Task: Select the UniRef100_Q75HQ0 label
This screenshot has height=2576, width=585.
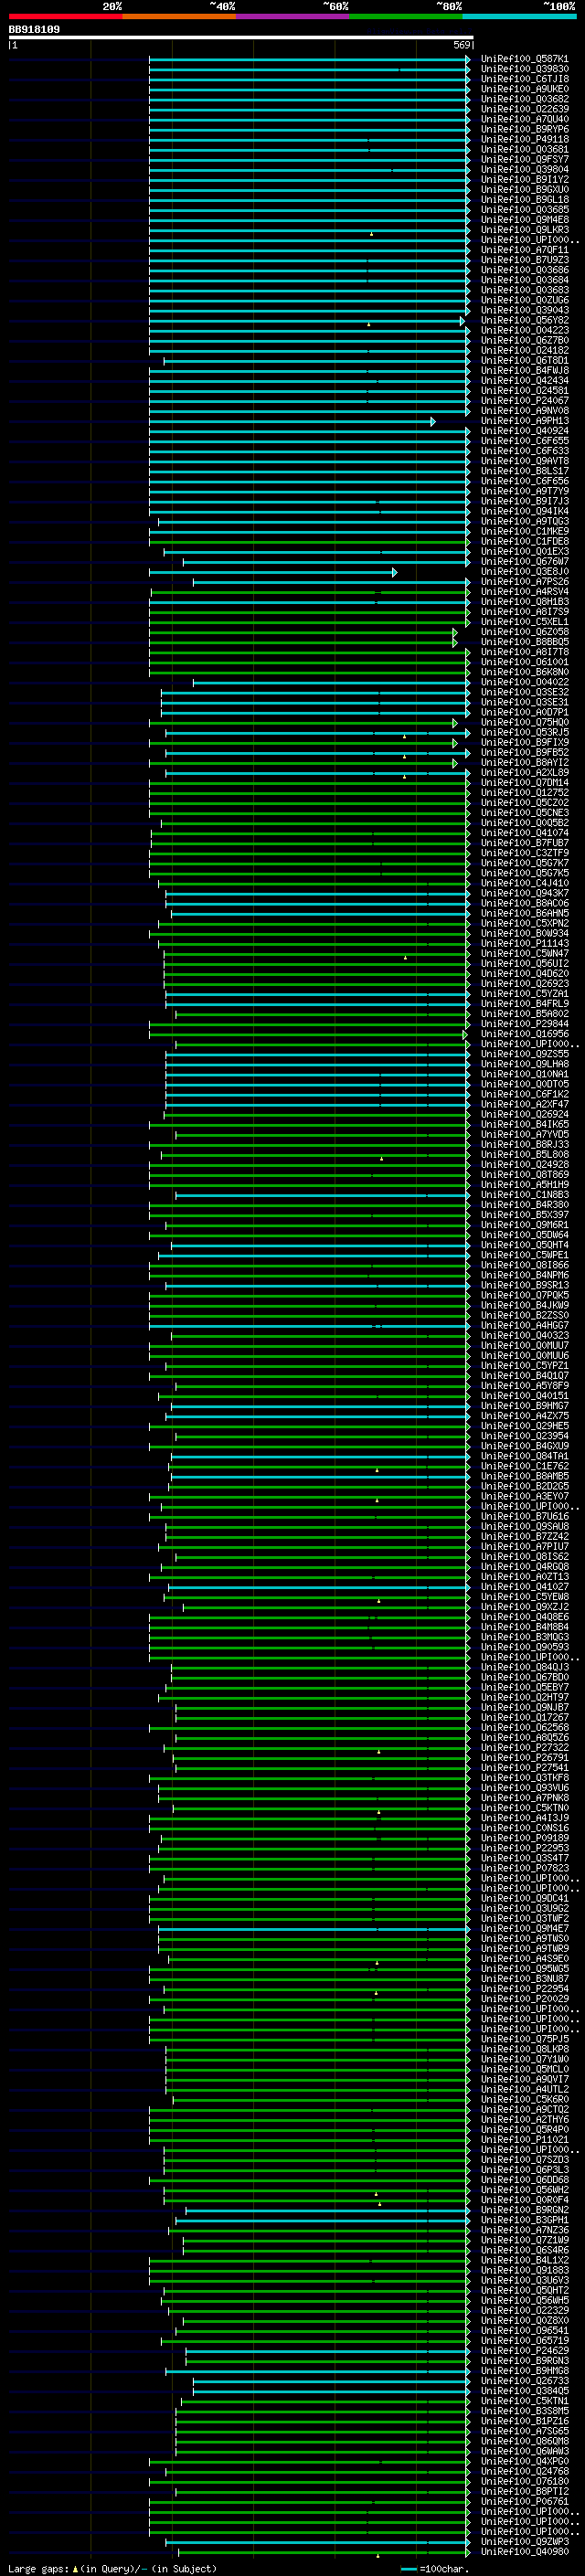Action: (525, 722)
